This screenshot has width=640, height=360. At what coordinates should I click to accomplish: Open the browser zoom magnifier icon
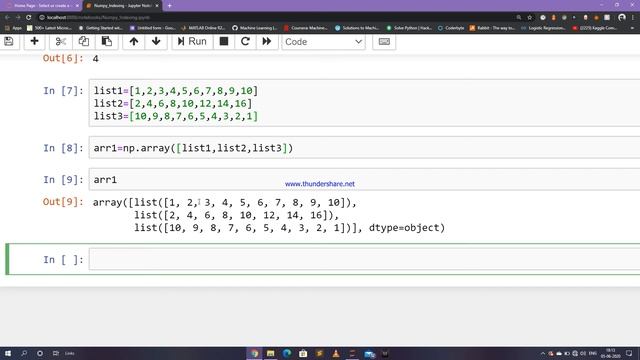[x=519, y=18]
